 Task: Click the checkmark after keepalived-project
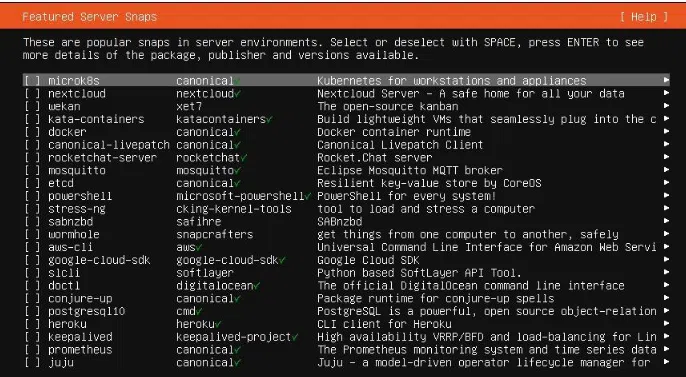tap(295, 337)
